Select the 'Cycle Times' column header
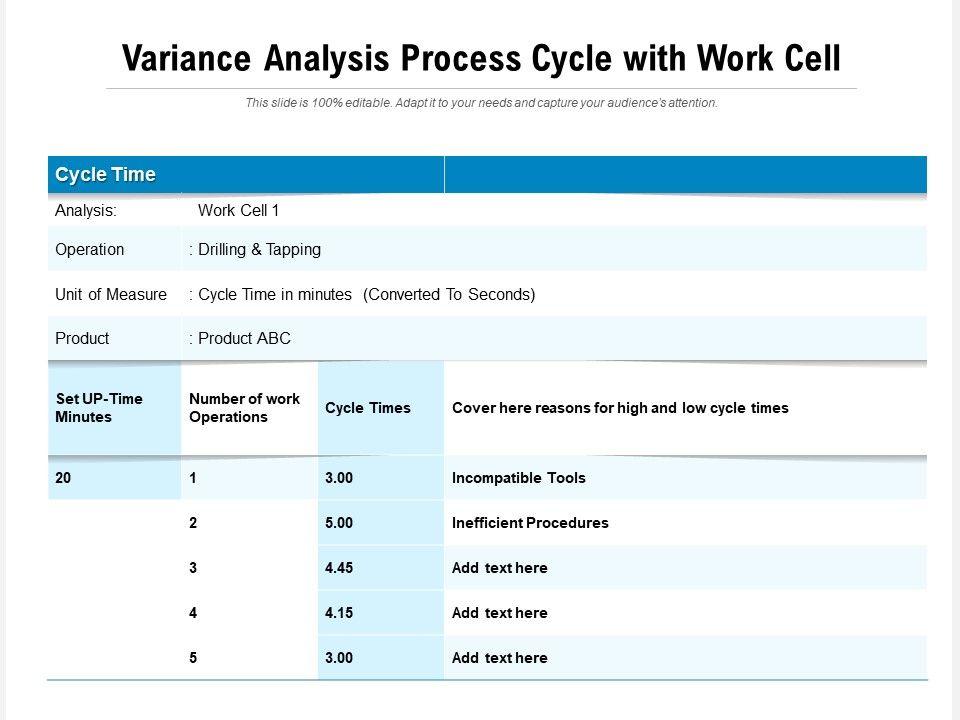Screen dimensions: 960x720 [368, 408]
